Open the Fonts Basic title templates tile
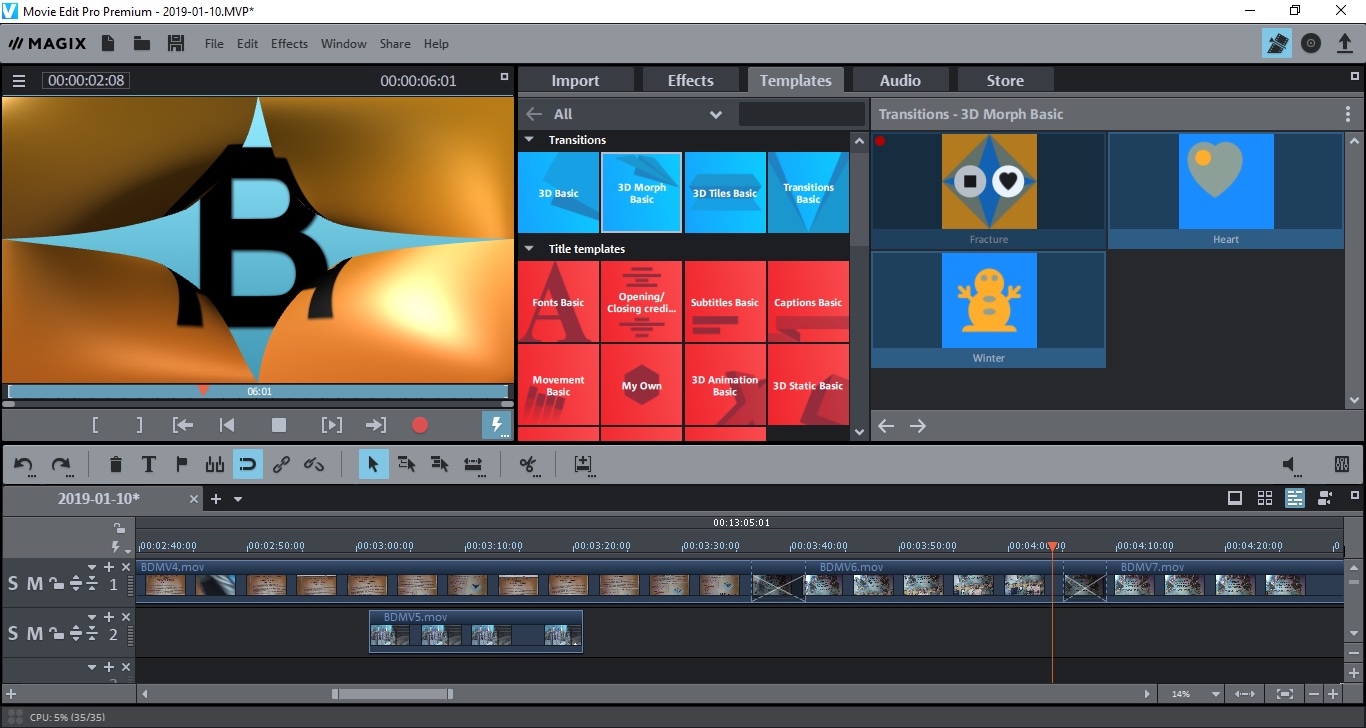The width and height of the screenshot is (1366, 728). (x=559, y=302)
